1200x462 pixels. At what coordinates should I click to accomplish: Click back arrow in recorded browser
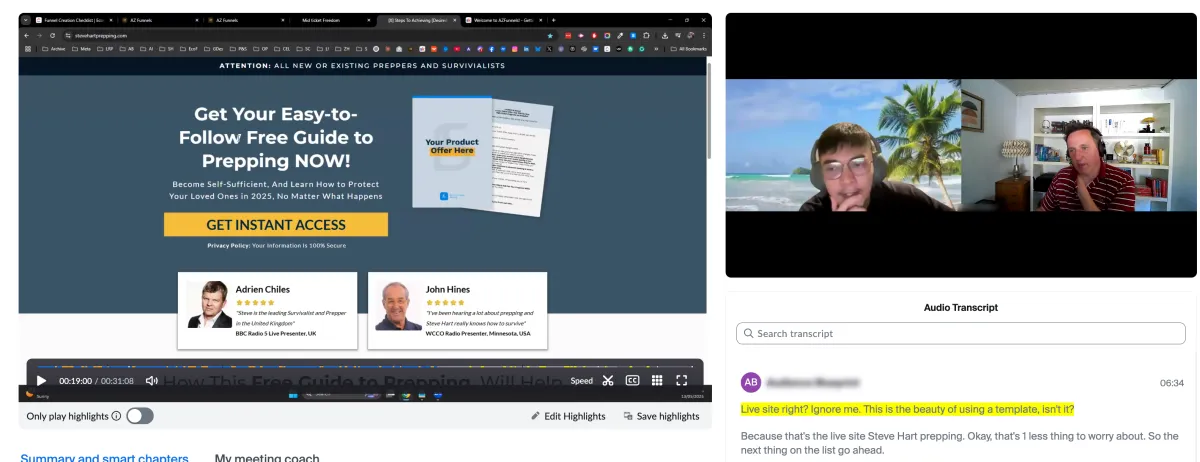point(27,35)
